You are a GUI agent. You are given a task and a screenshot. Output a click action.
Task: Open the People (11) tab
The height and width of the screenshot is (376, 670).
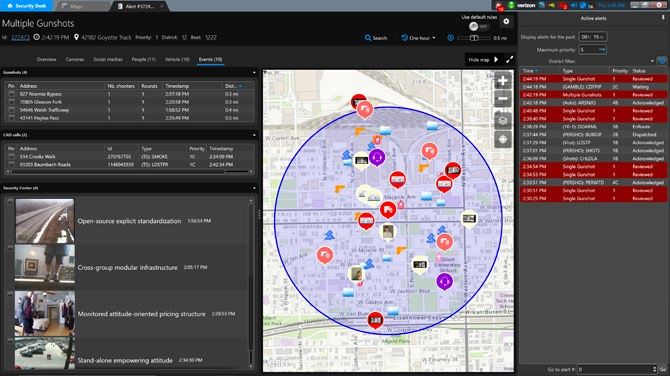coord(144,59)
